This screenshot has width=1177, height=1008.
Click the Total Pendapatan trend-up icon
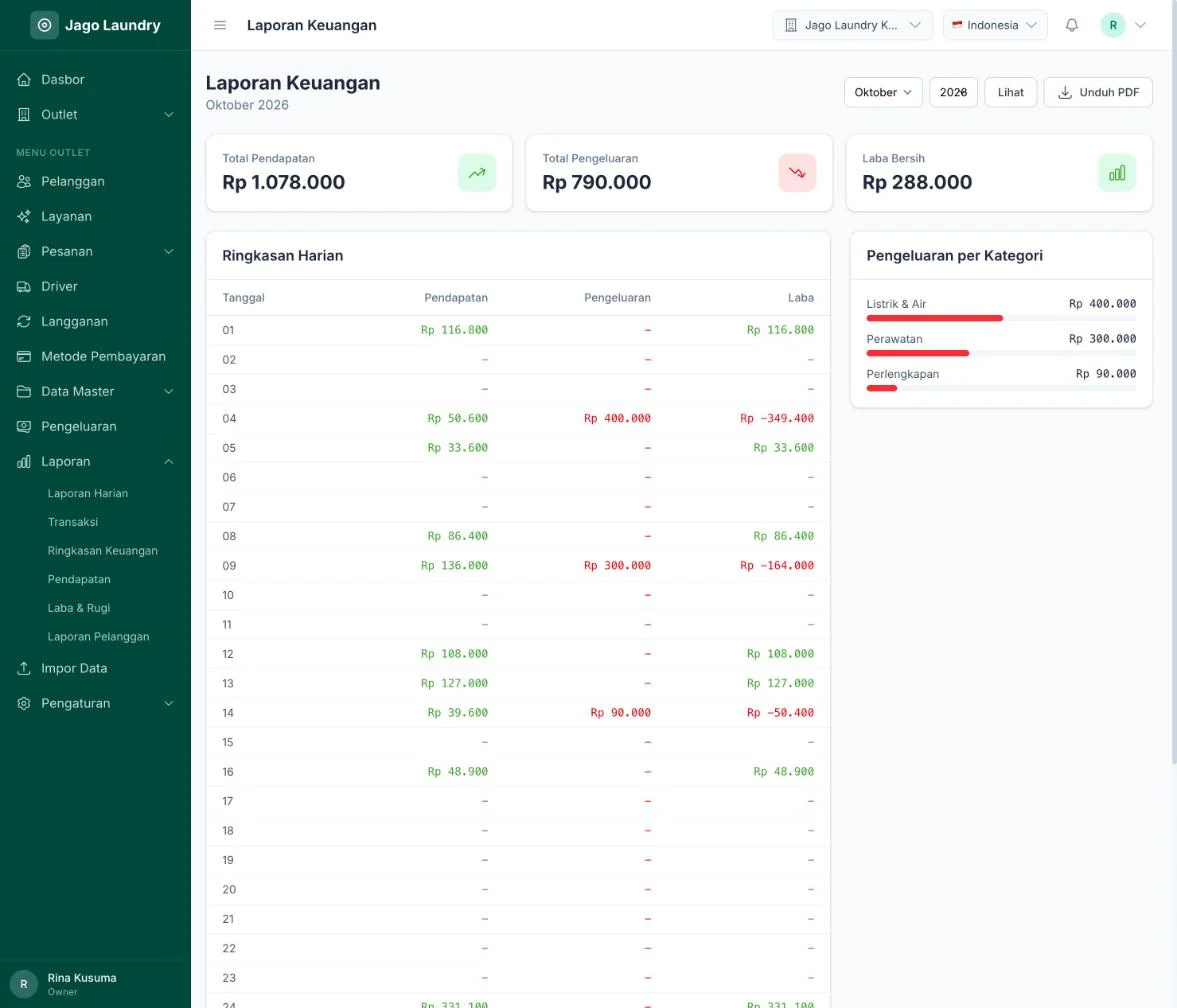477,173
